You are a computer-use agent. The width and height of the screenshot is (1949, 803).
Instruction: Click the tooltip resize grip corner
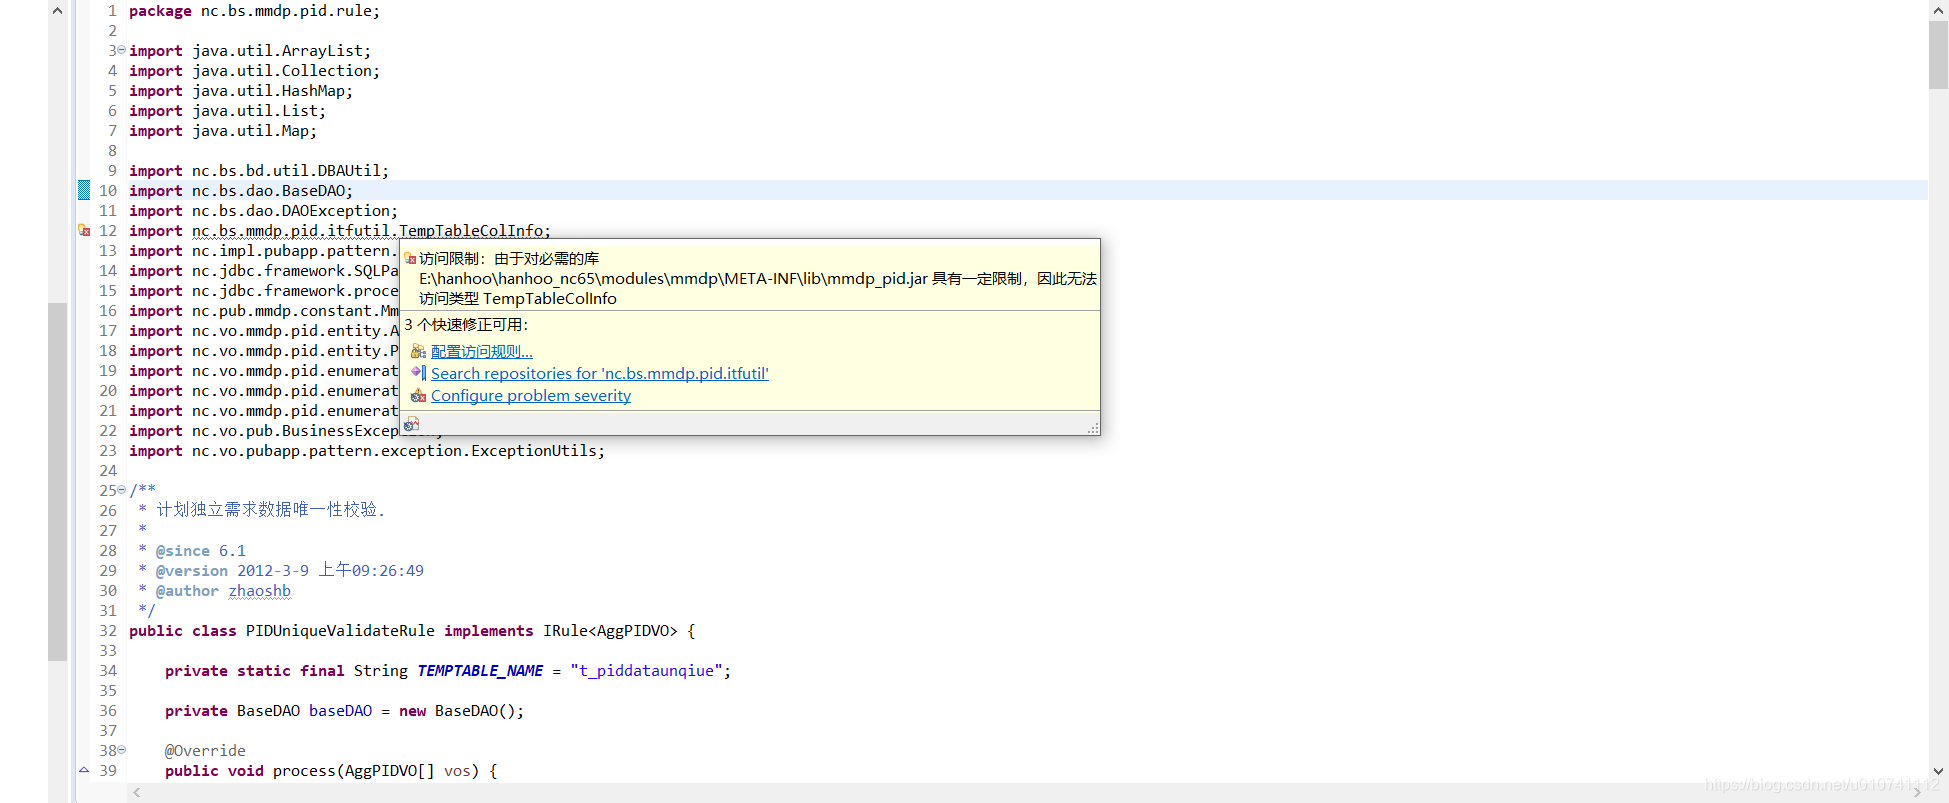coord(1093,428)
